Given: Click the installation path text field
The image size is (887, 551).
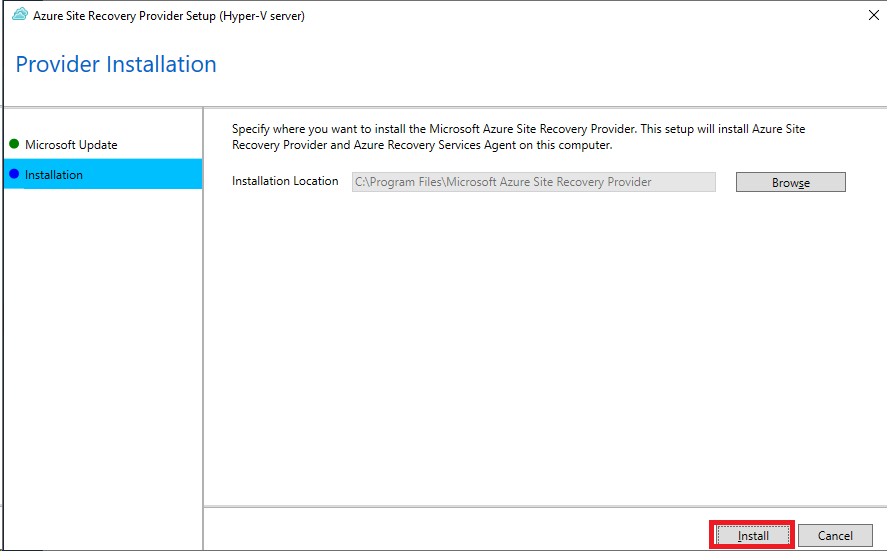Looking at the screenshot, I should point(533,182).
